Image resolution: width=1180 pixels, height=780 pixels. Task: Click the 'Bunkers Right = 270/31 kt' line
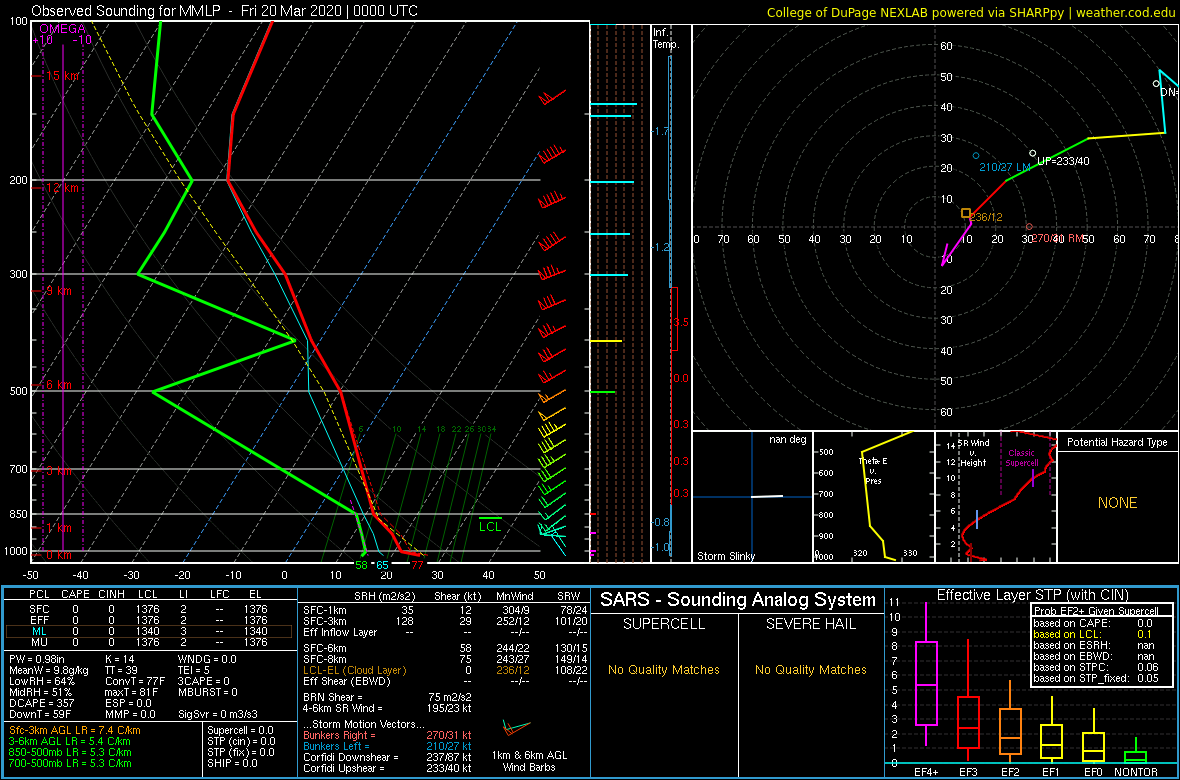click(x=387, y=735)
